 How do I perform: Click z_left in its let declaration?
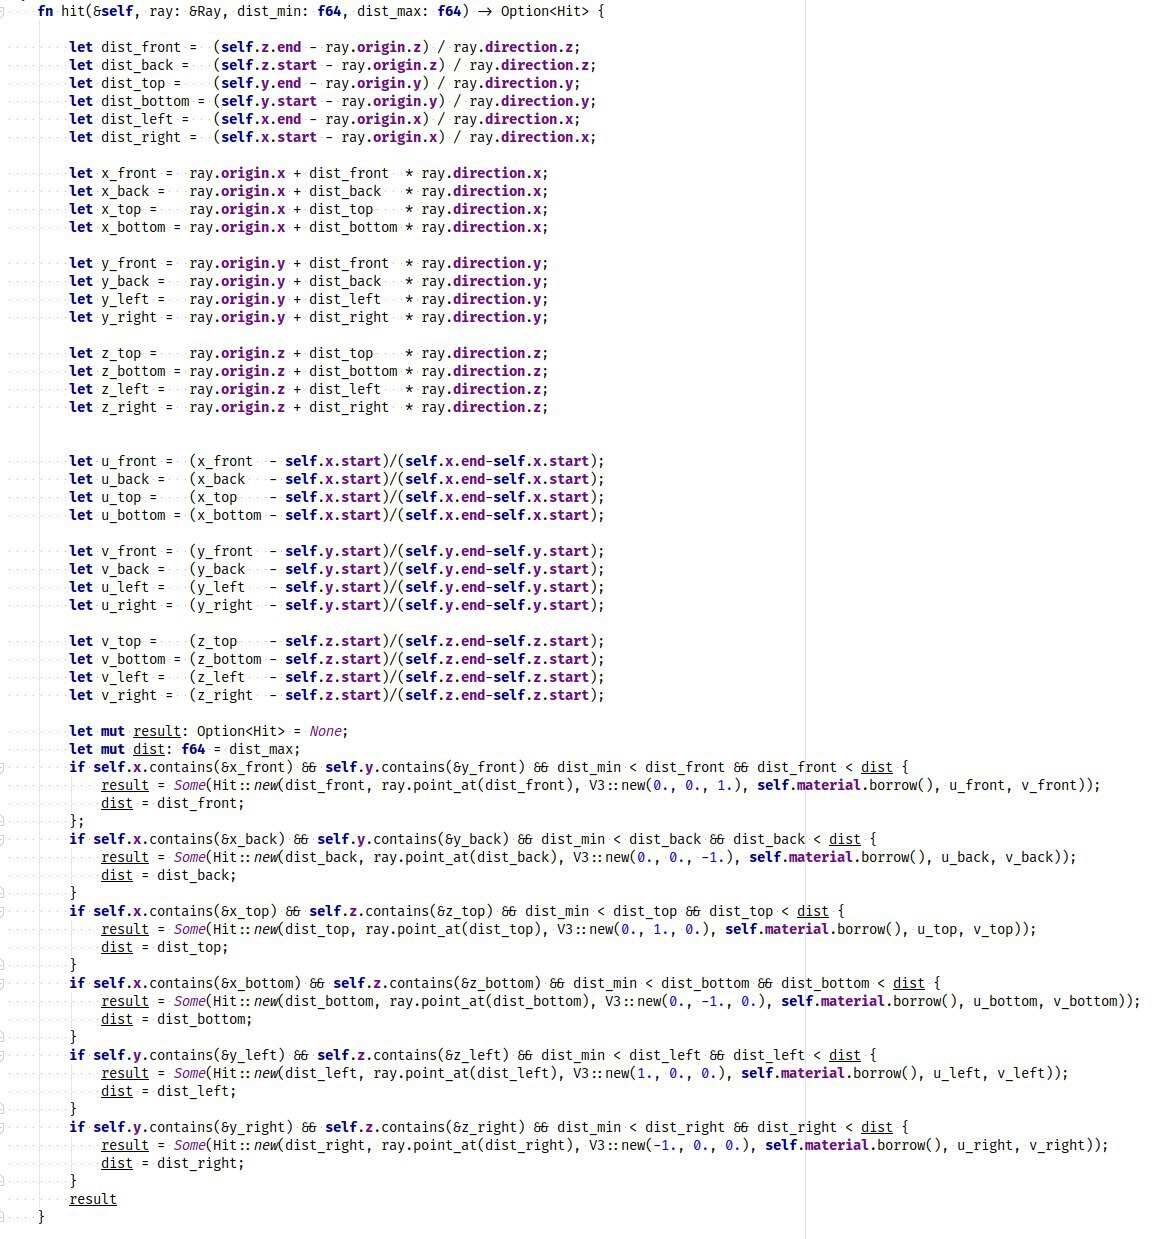tap(125, 389)
